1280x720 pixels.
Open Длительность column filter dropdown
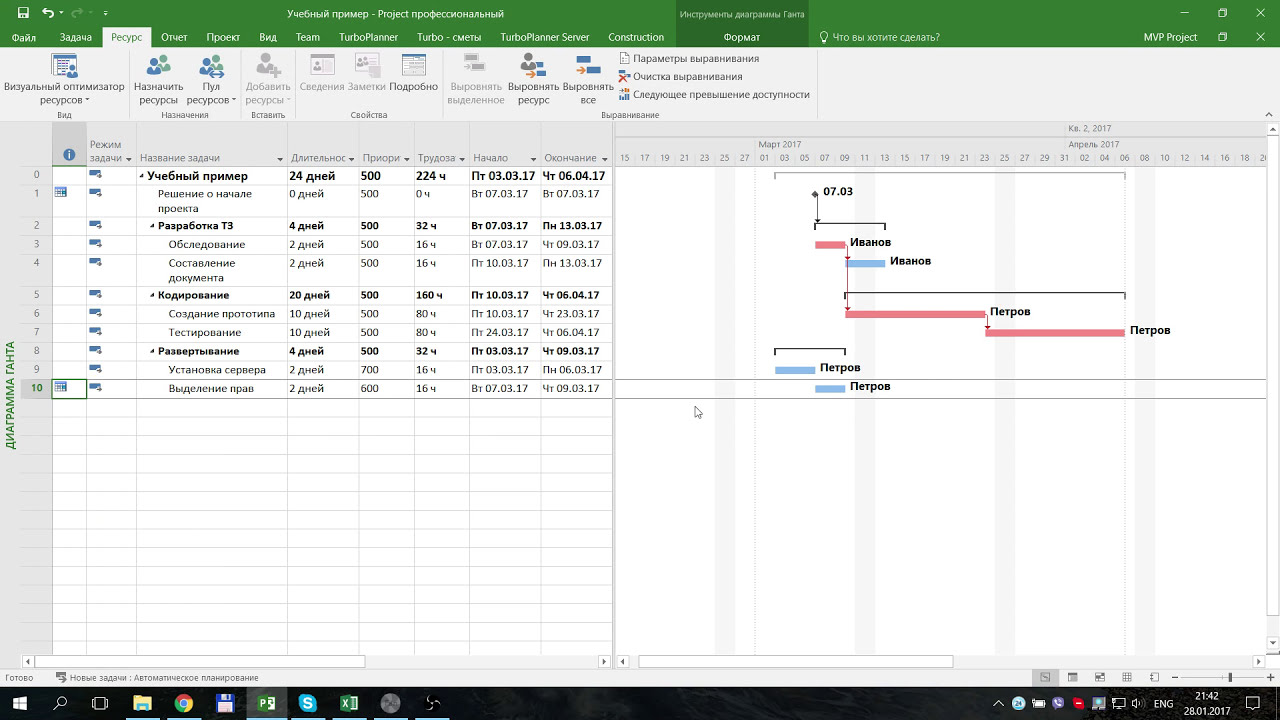pyautogui.click(x=351, y=159)
